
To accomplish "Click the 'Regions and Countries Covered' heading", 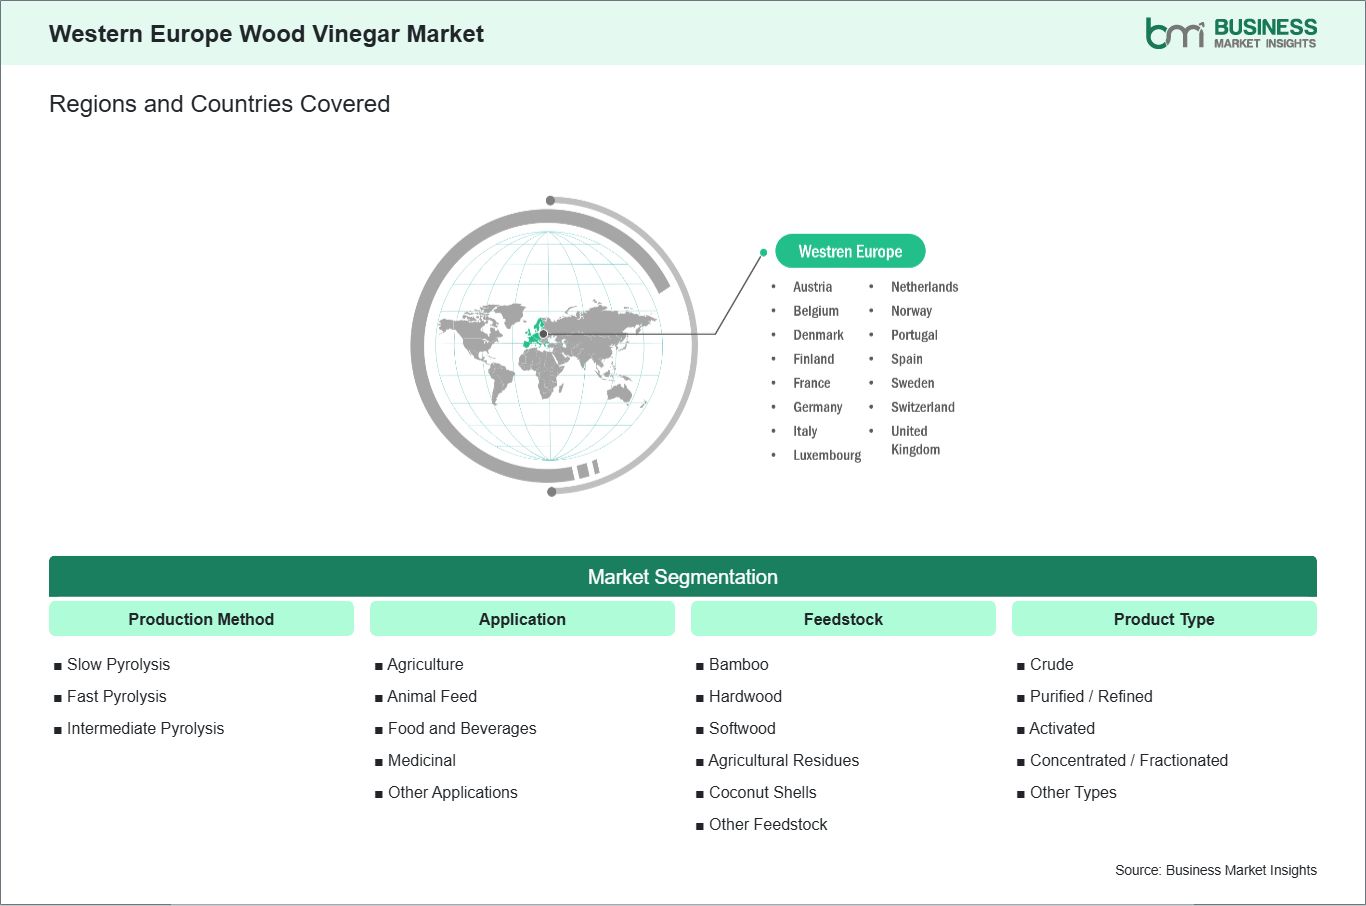I will tap(219, 104).
